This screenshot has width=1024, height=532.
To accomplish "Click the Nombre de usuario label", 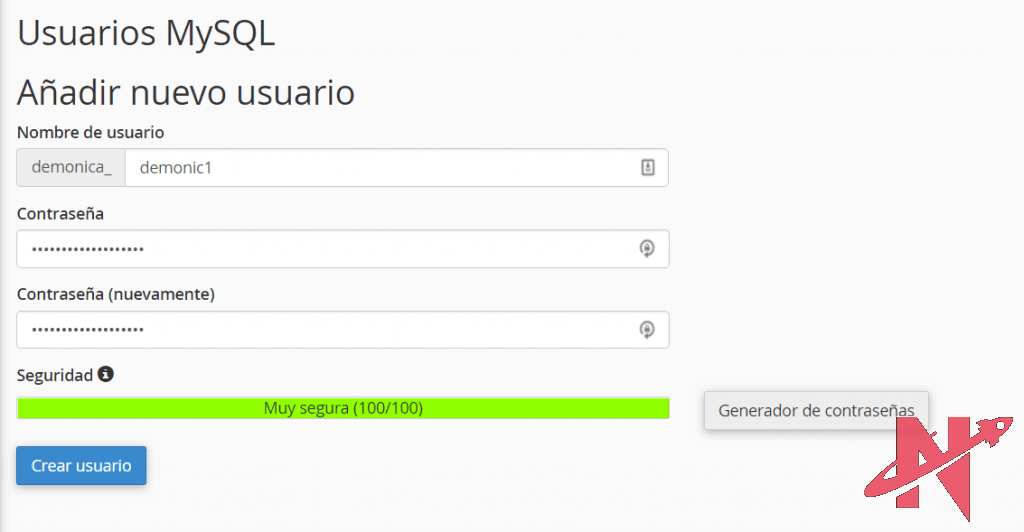I will click(x=90, y=132).
